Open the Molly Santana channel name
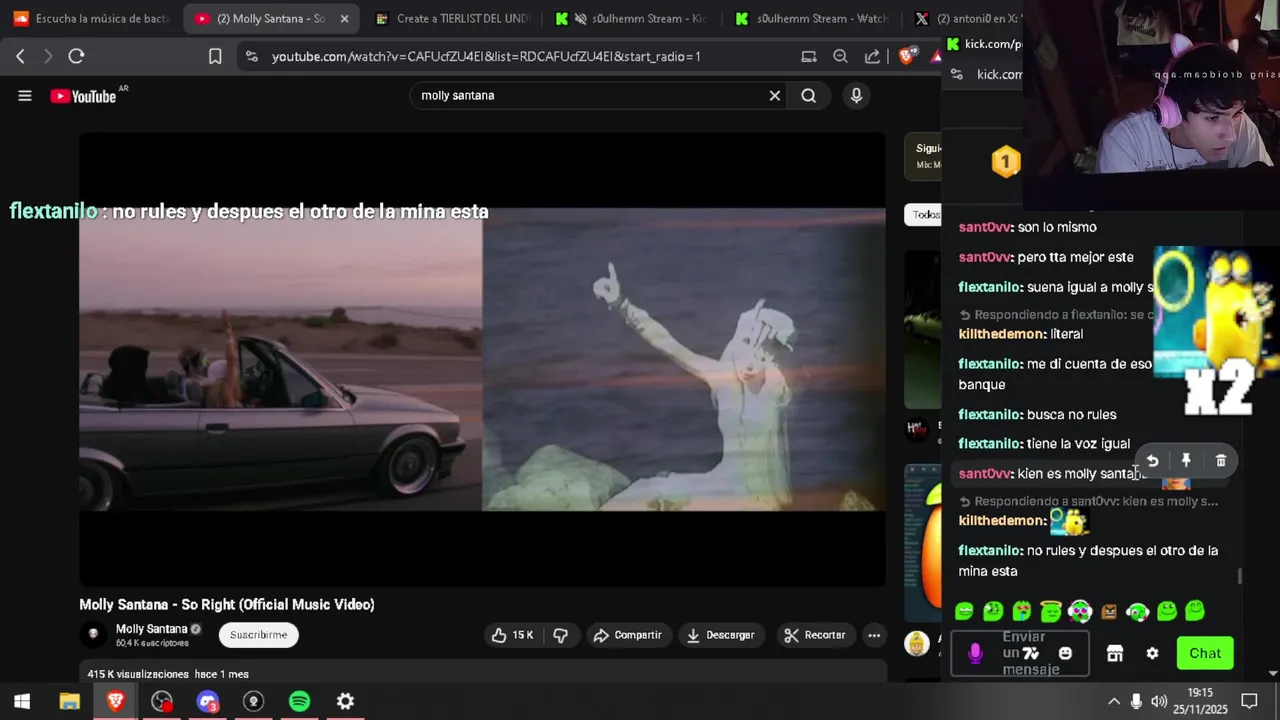1280x720 pixels. tap(151, 629)
